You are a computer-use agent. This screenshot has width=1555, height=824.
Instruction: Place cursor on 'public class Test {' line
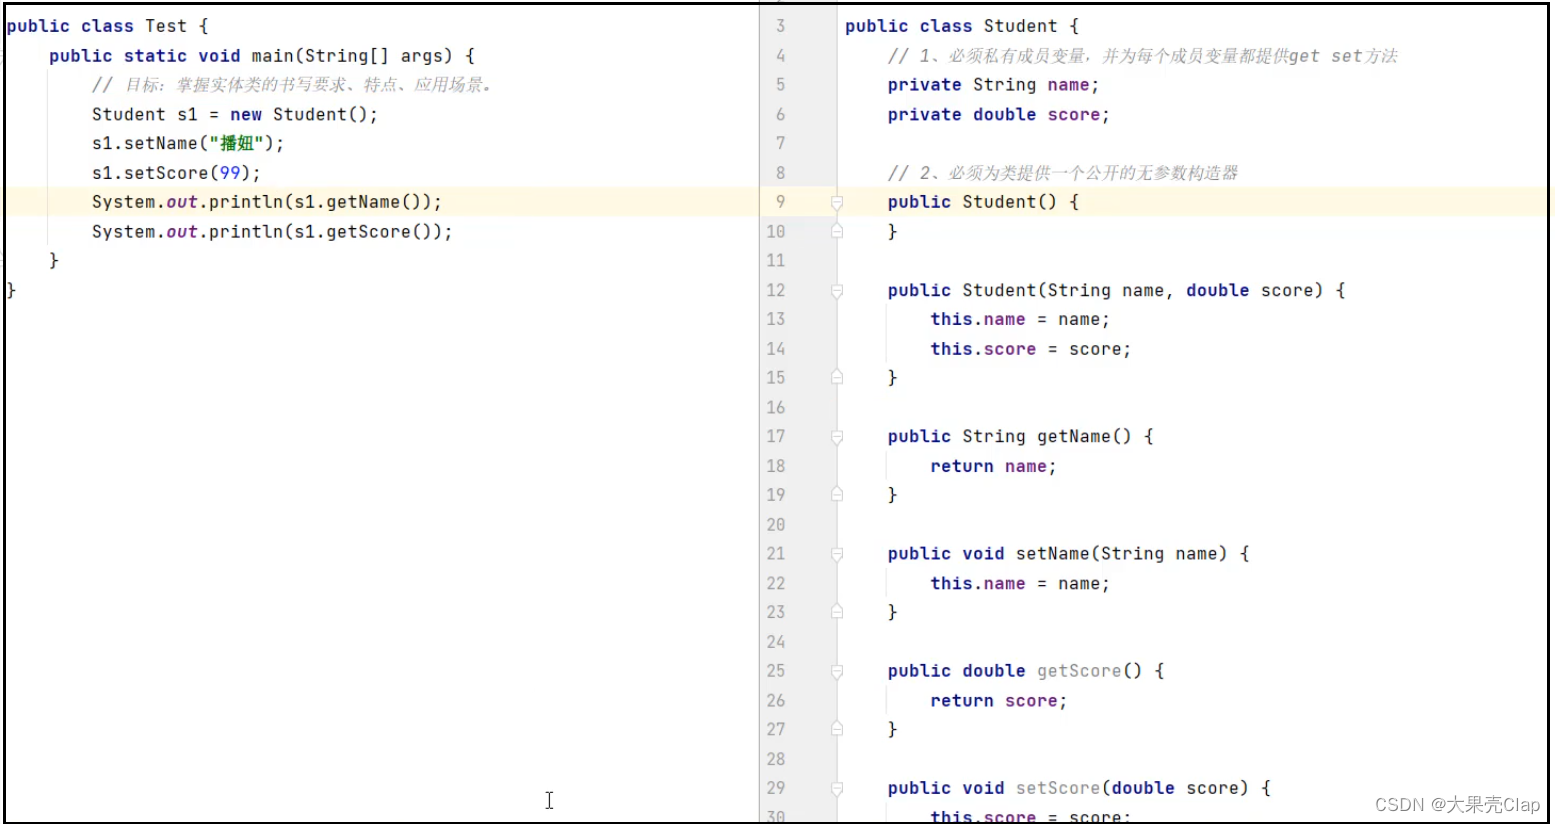[107, 26]
